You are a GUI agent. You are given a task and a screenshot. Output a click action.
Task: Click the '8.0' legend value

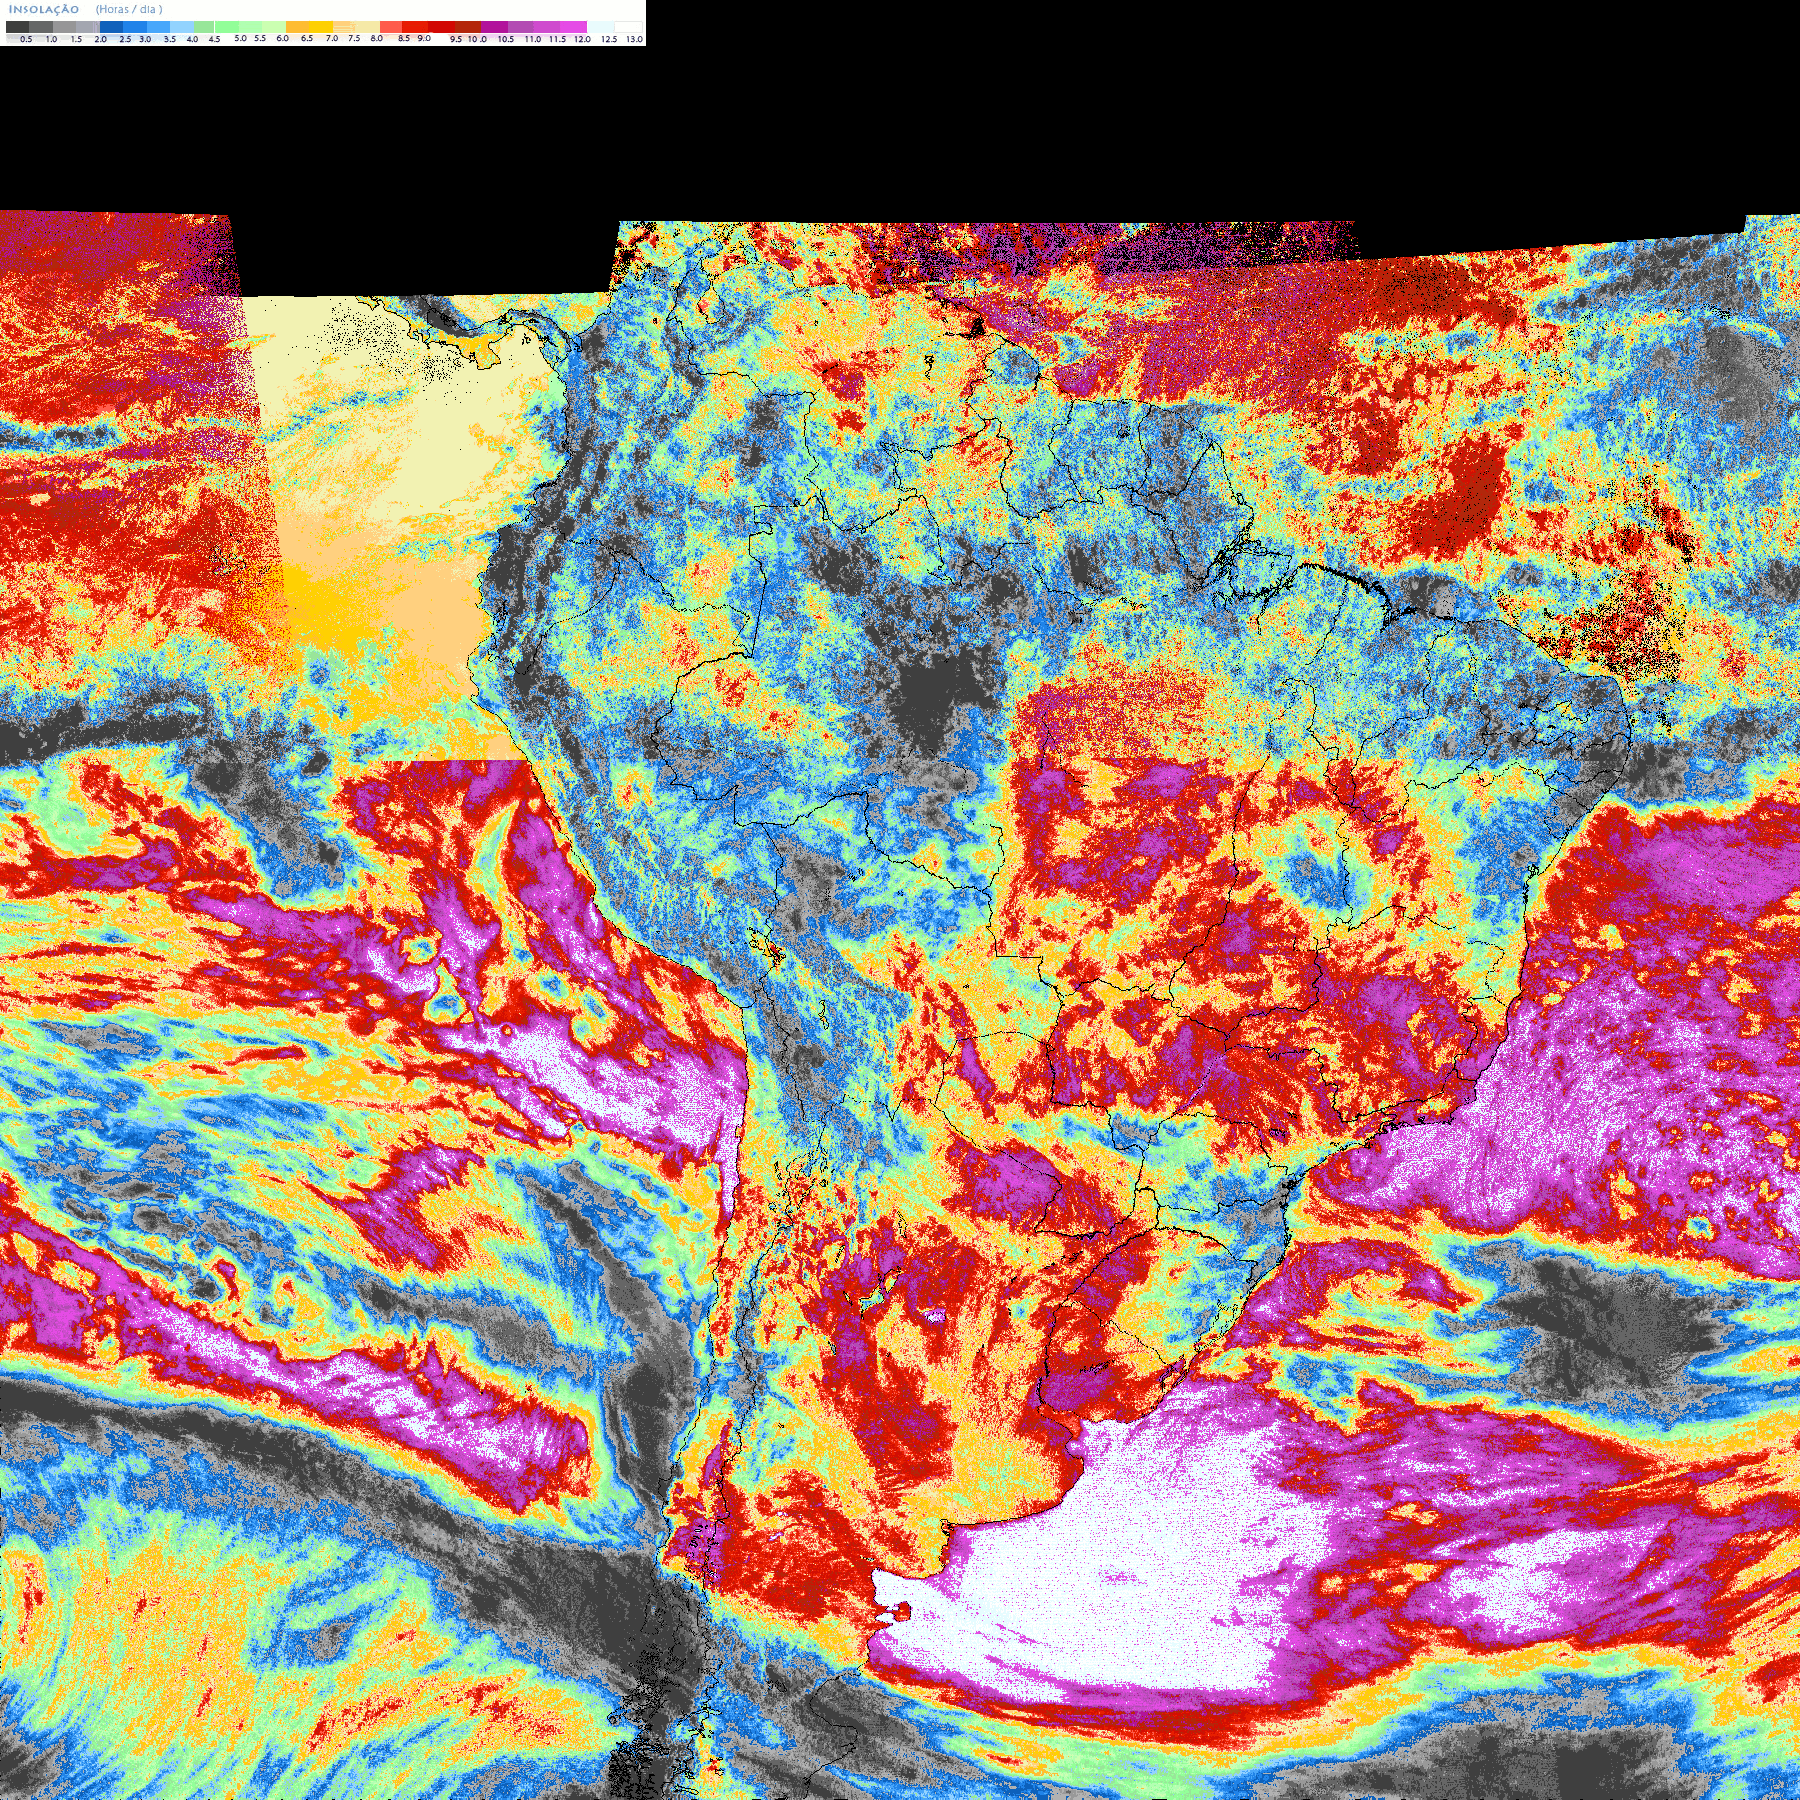point(377,38)
